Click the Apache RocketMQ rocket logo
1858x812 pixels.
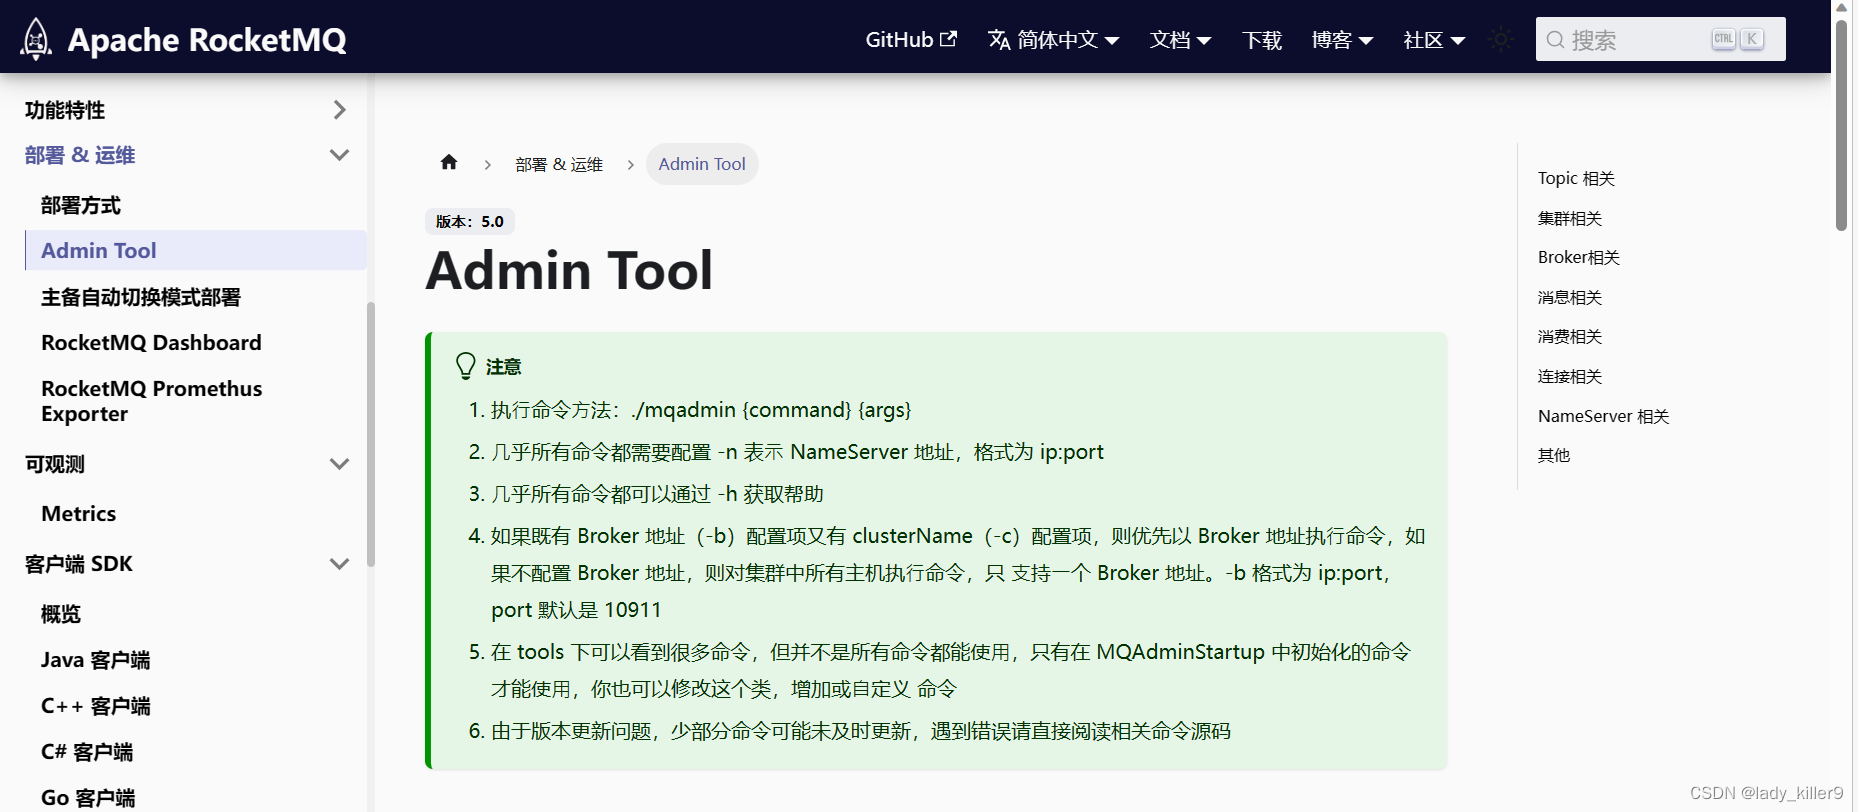point(36,39)
